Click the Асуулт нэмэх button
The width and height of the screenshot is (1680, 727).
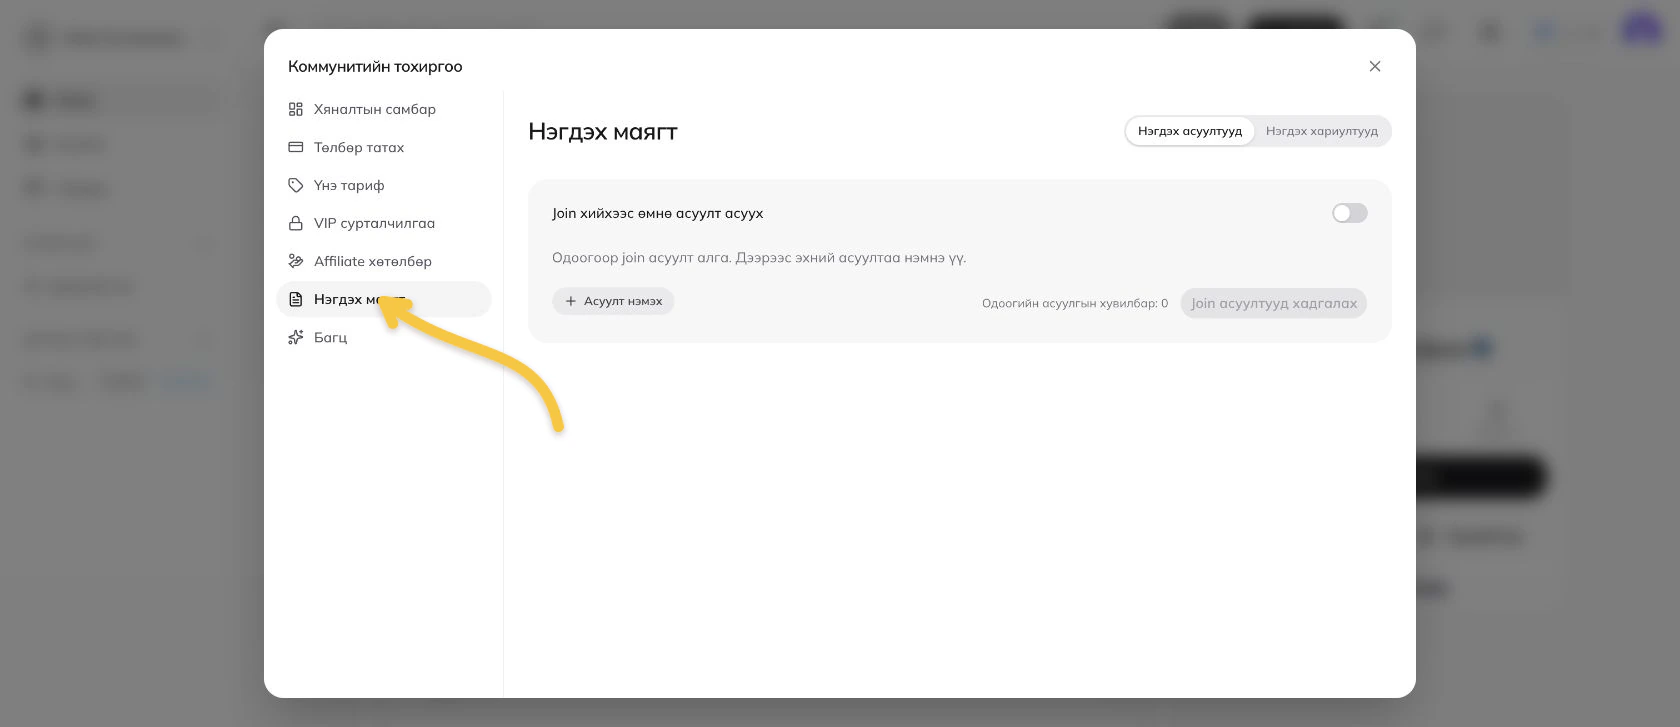coord(613,301)
